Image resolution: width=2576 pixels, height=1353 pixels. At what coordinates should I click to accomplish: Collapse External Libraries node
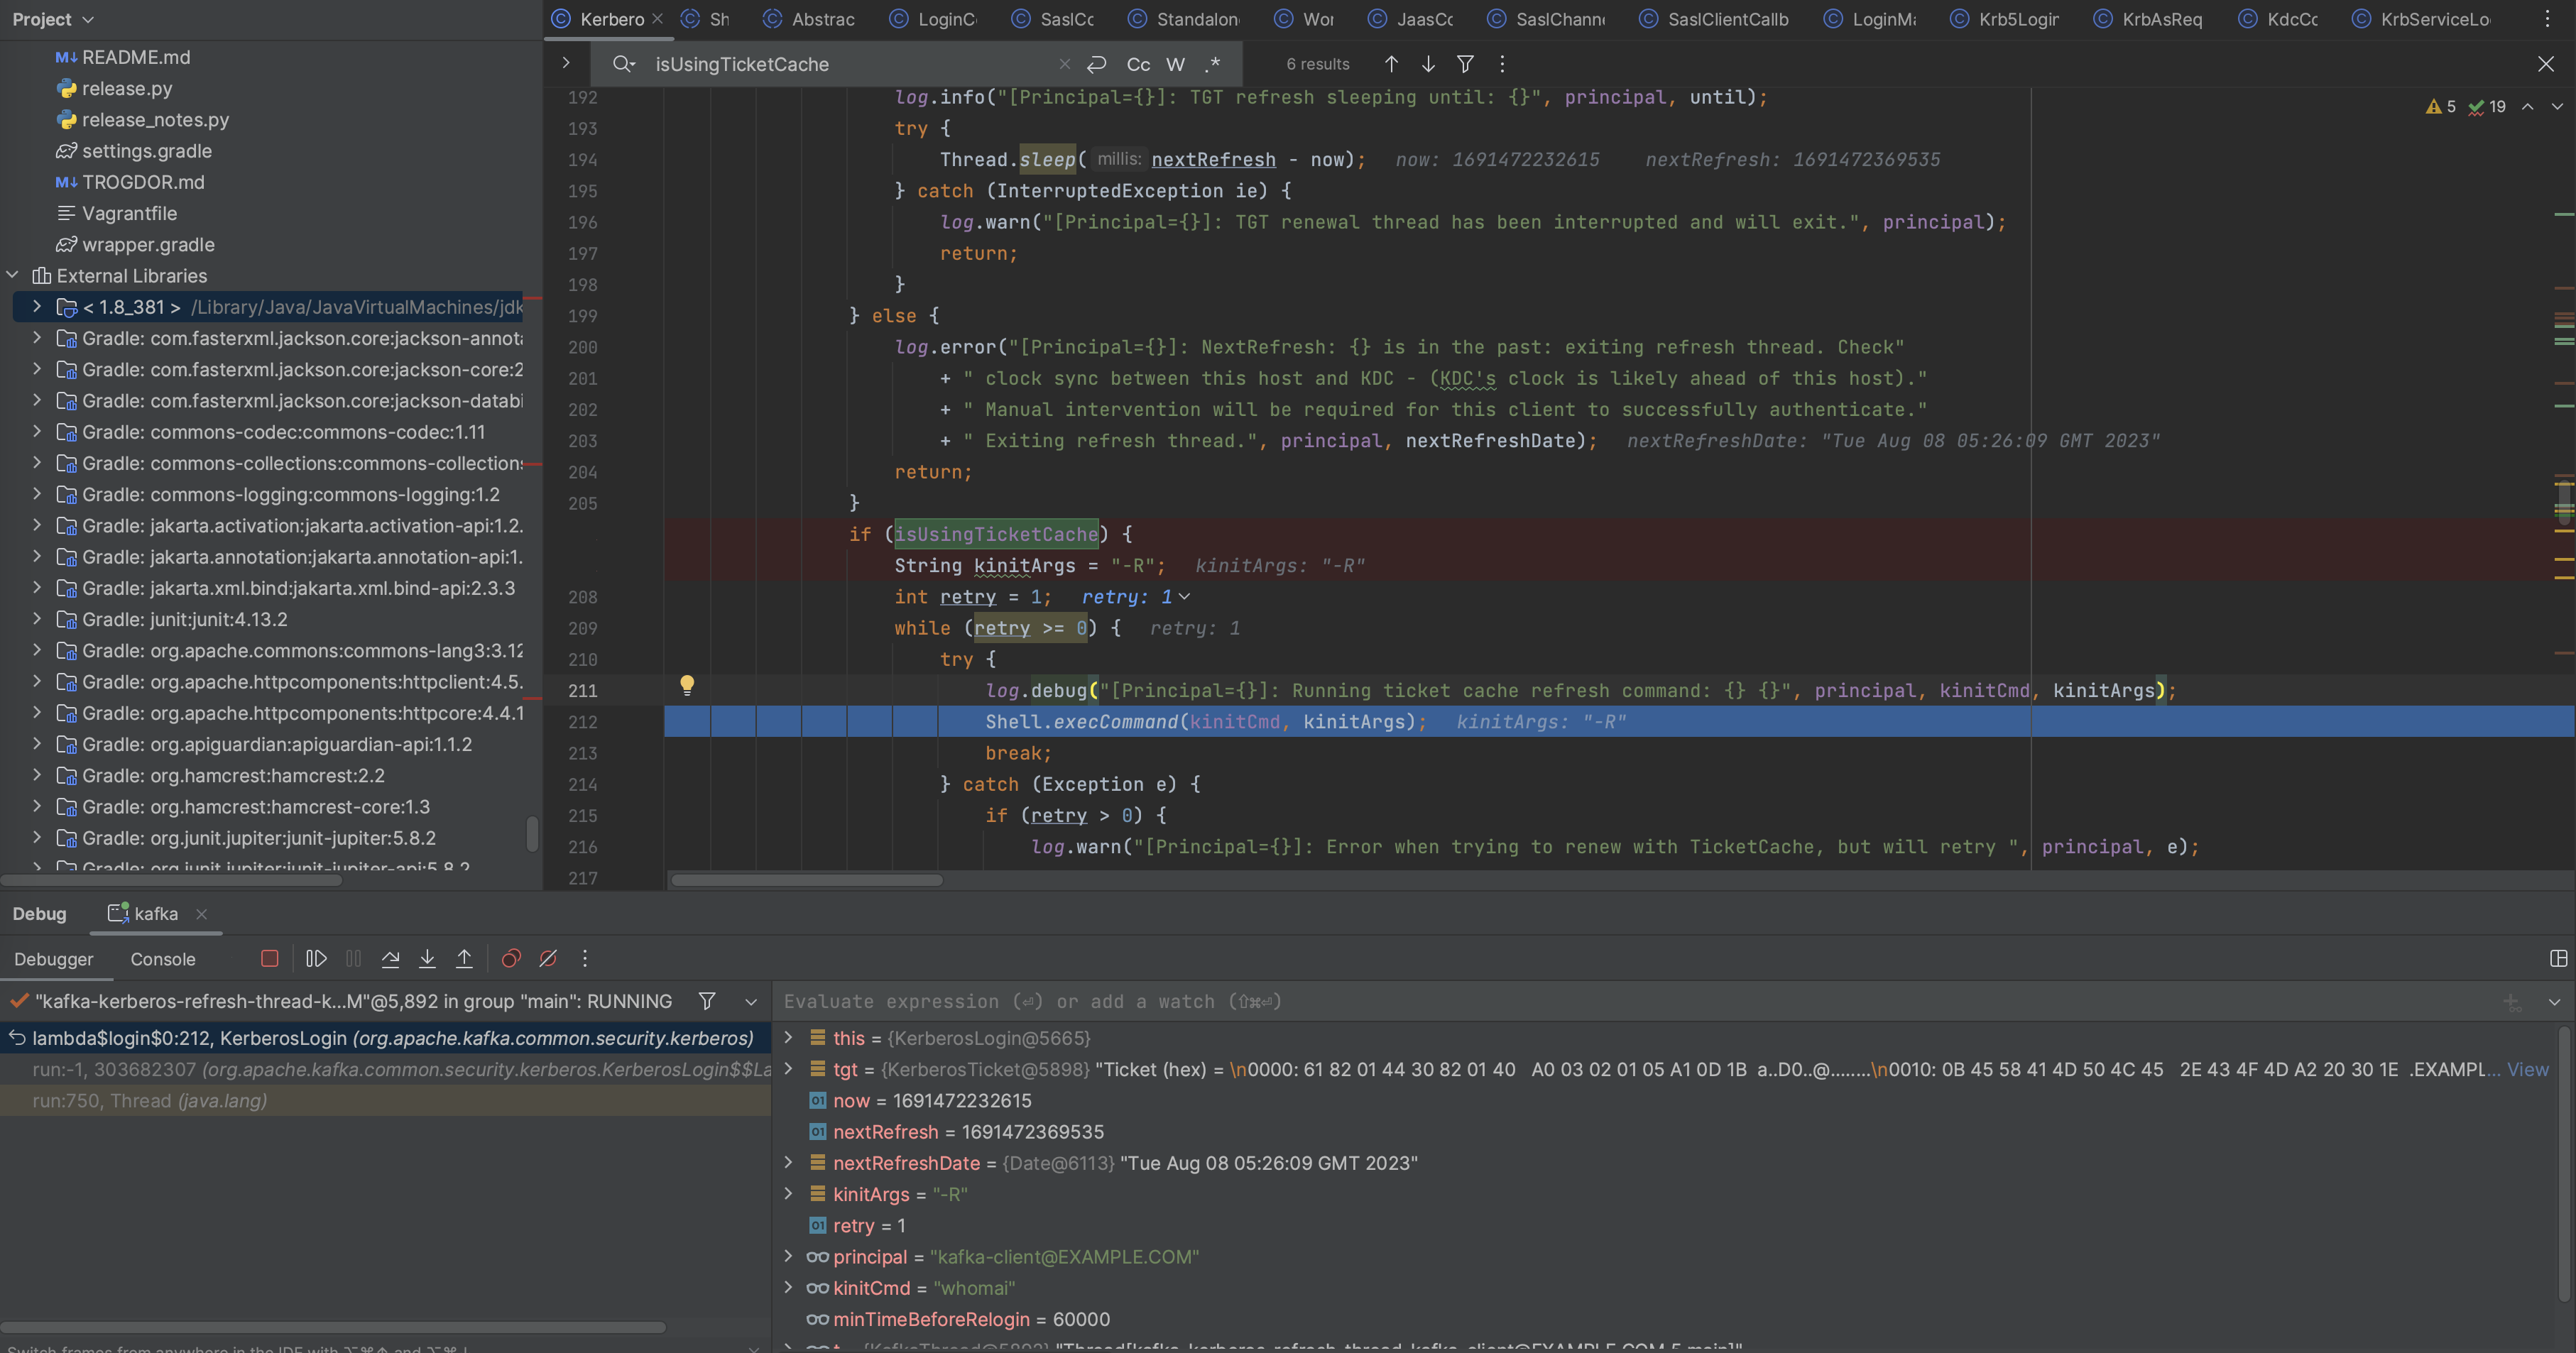[x=12, y=275]
